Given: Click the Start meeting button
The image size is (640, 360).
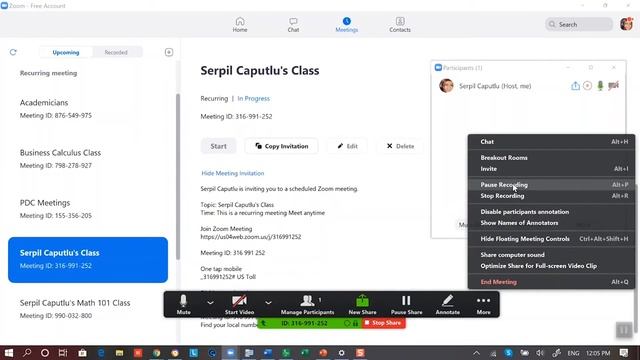Looking at the screenshot, I should coord(218,146).
